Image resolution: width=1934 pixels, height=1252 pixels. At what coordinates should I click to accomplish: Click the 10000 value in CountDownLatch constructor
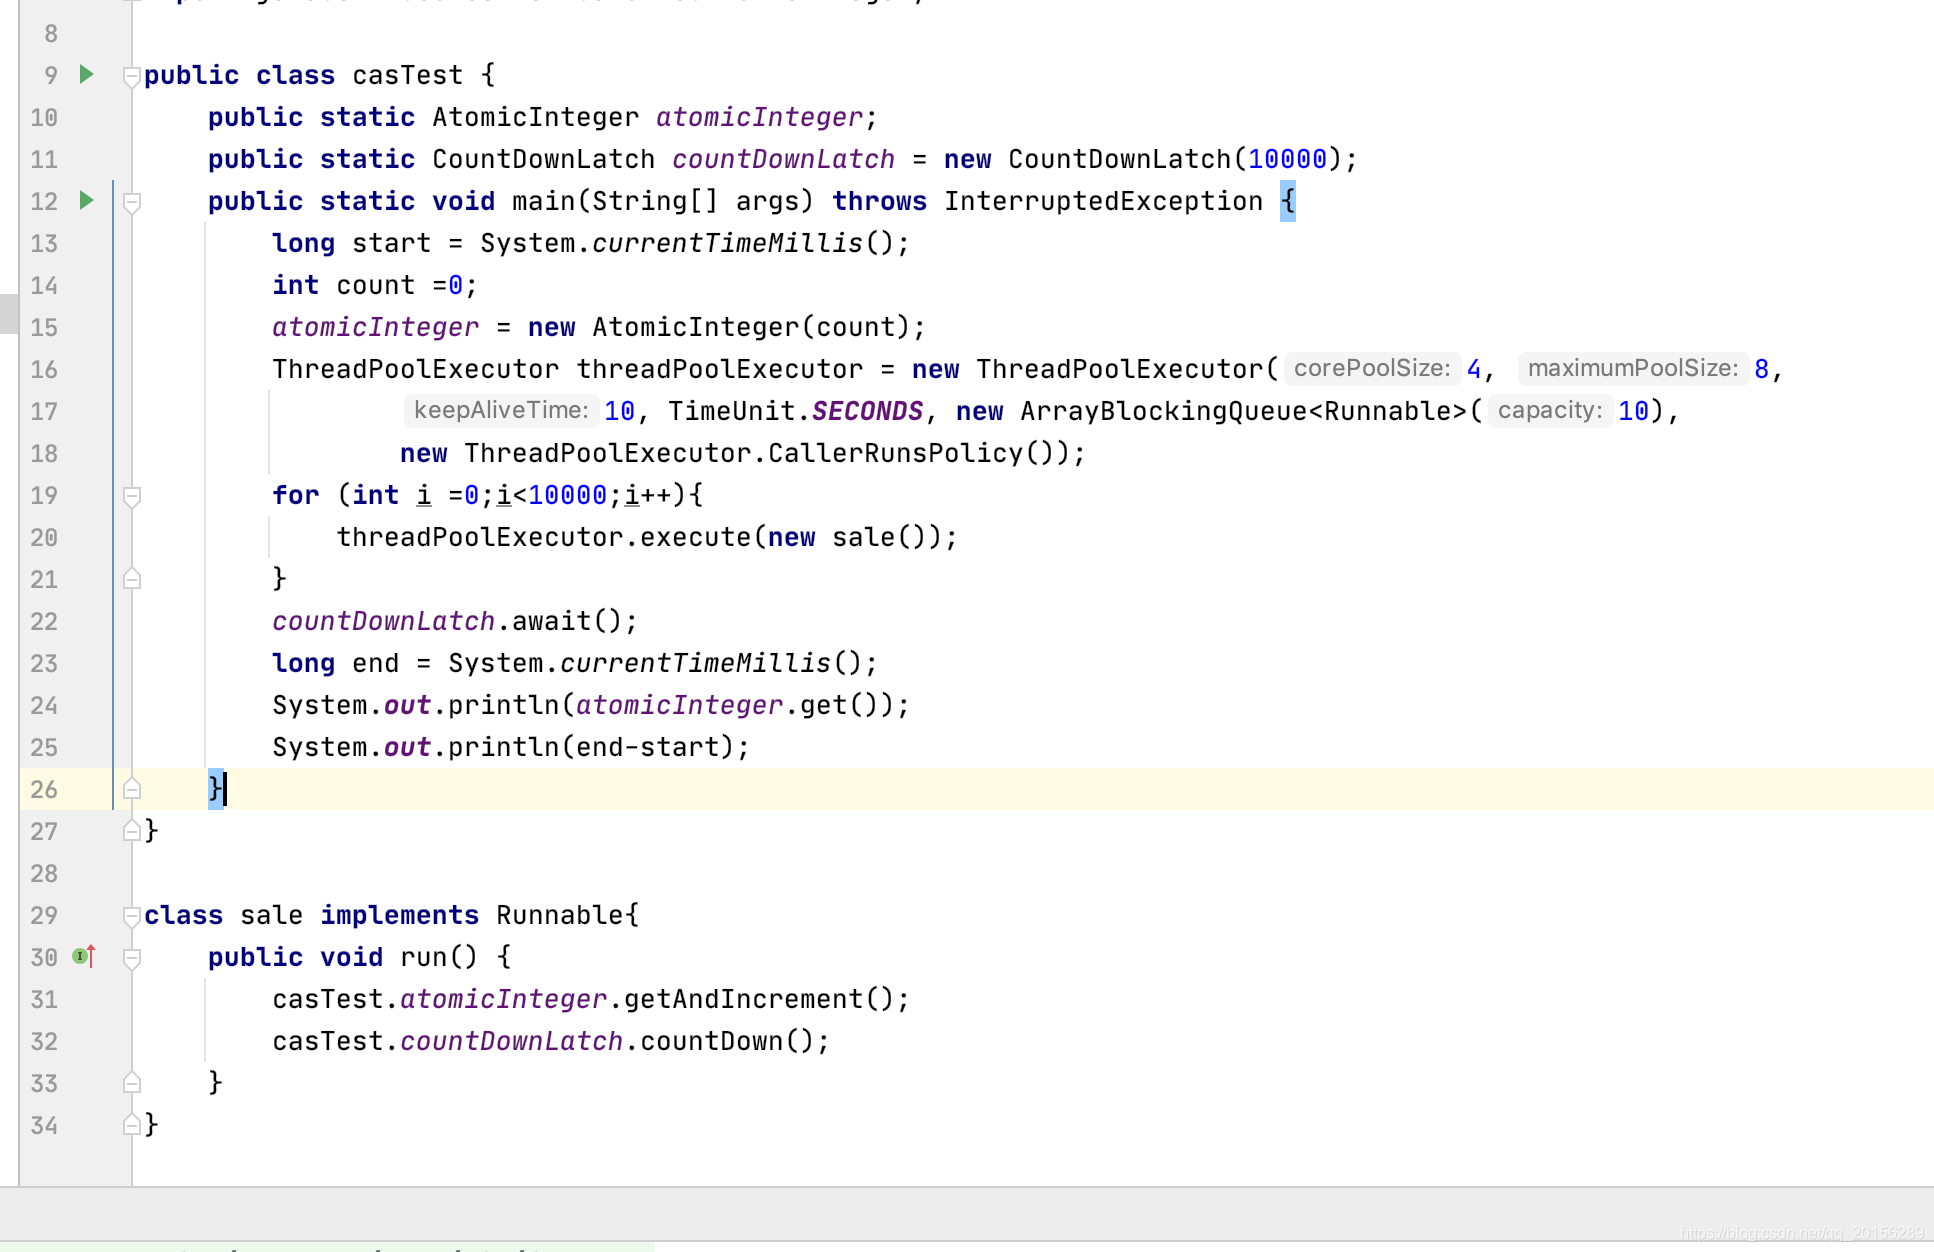point(1287,159)
